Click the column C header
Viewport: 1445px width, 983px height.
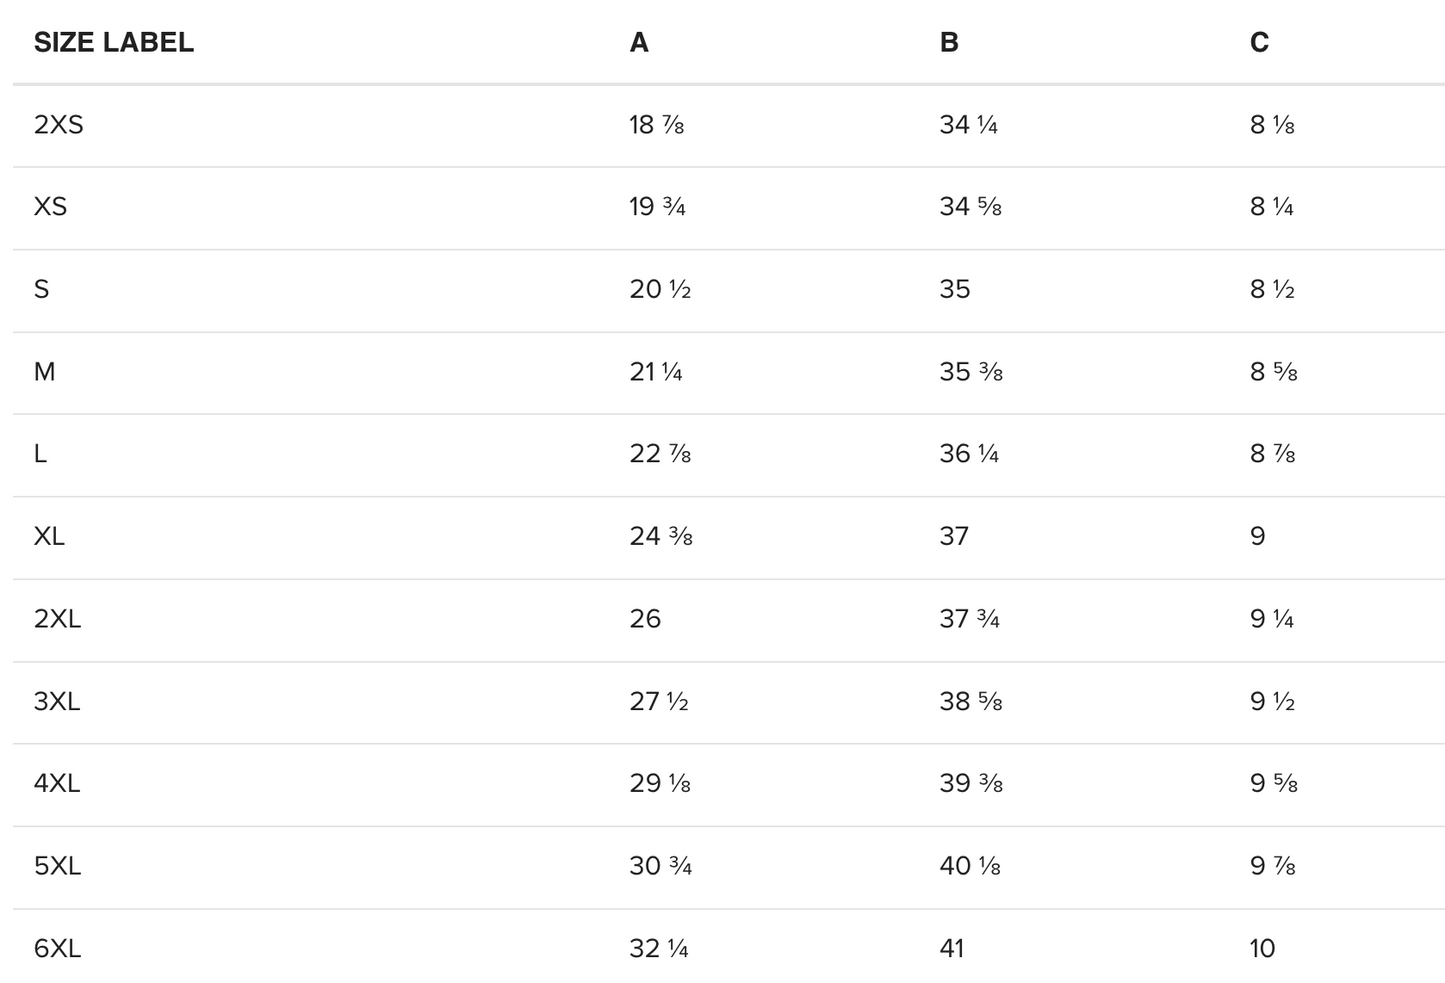pos(1259,42)
